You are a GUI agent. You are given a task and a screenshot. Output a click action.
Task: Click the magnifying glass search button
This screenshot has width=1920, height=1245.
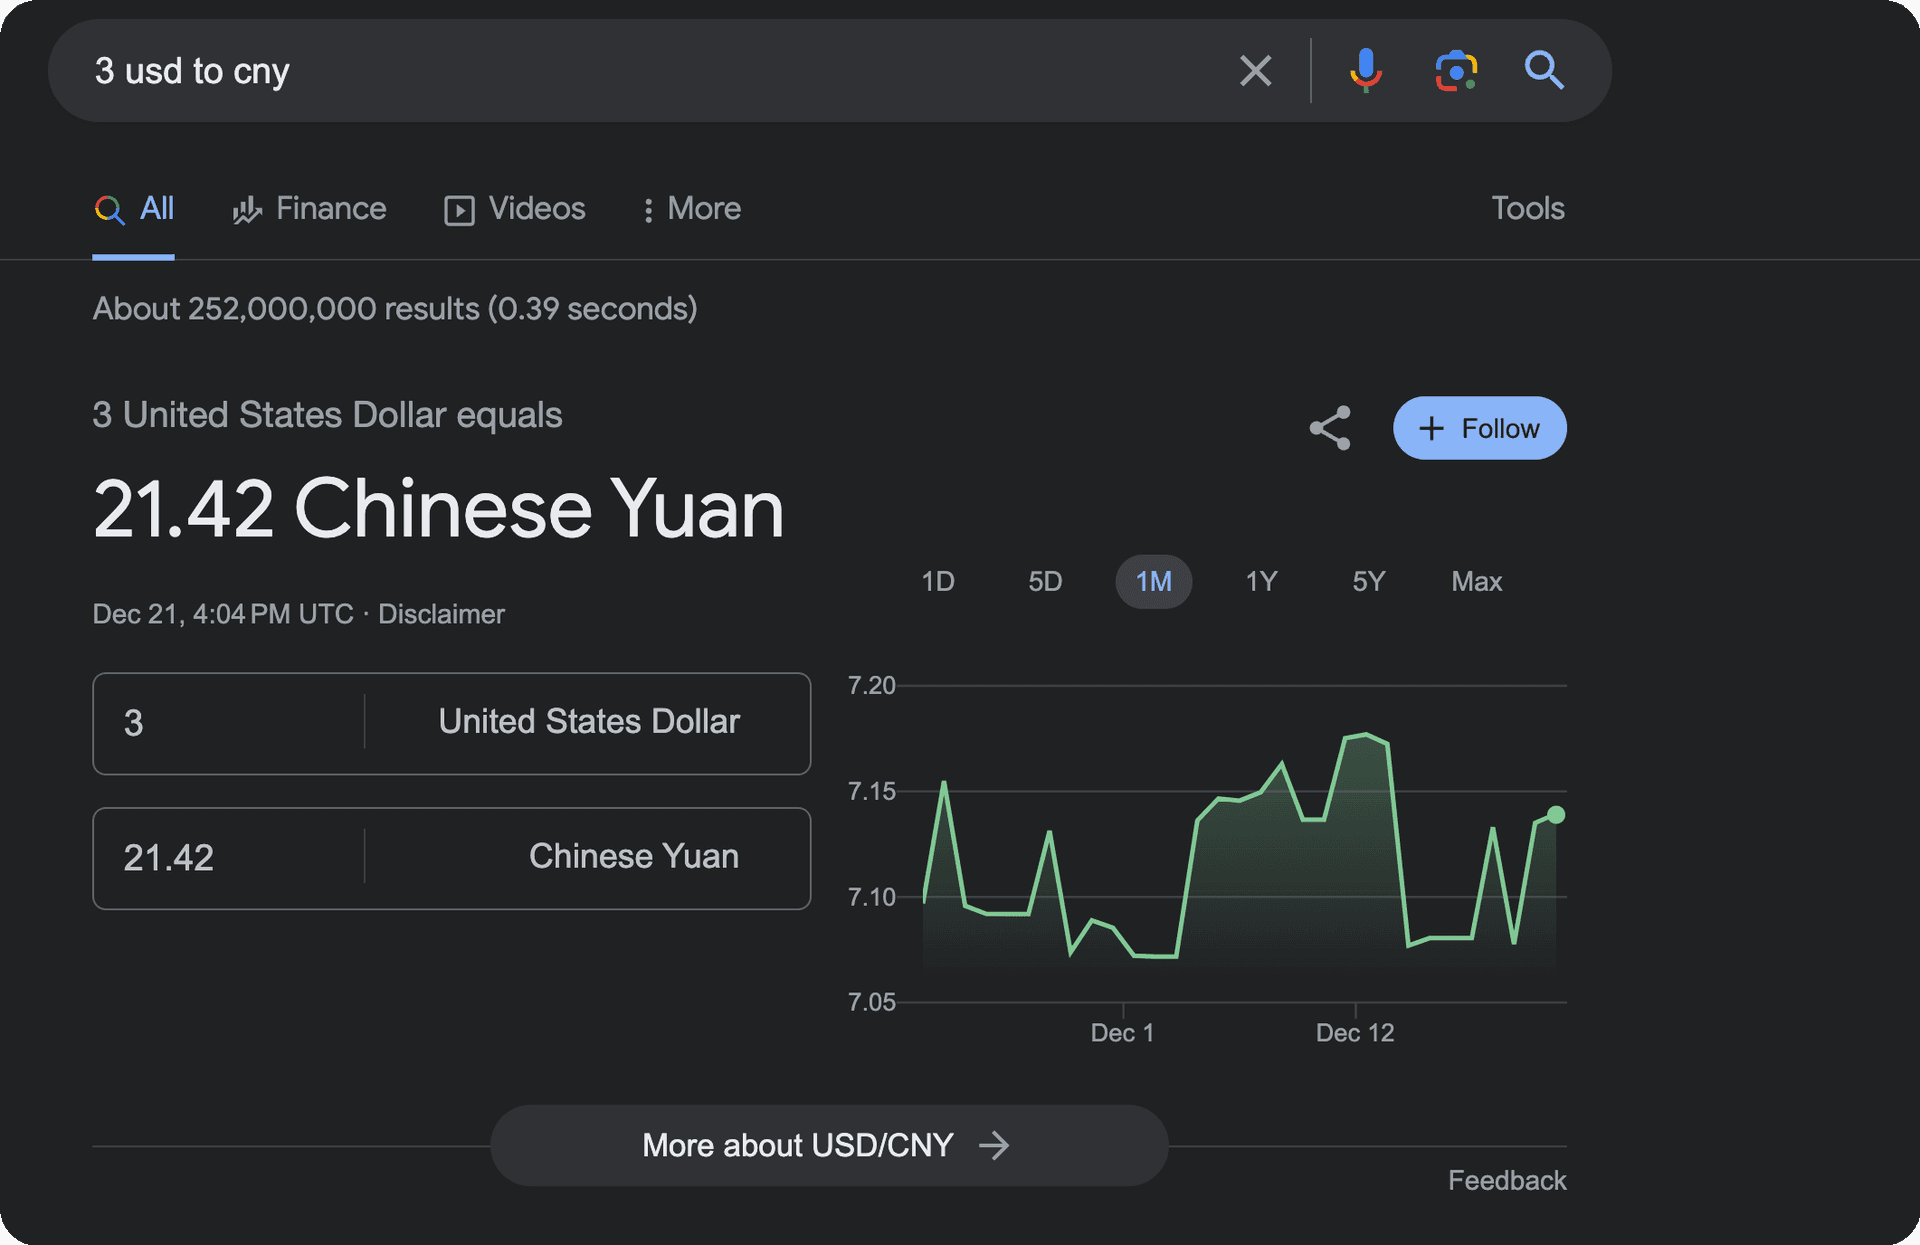coord(1544,71)
